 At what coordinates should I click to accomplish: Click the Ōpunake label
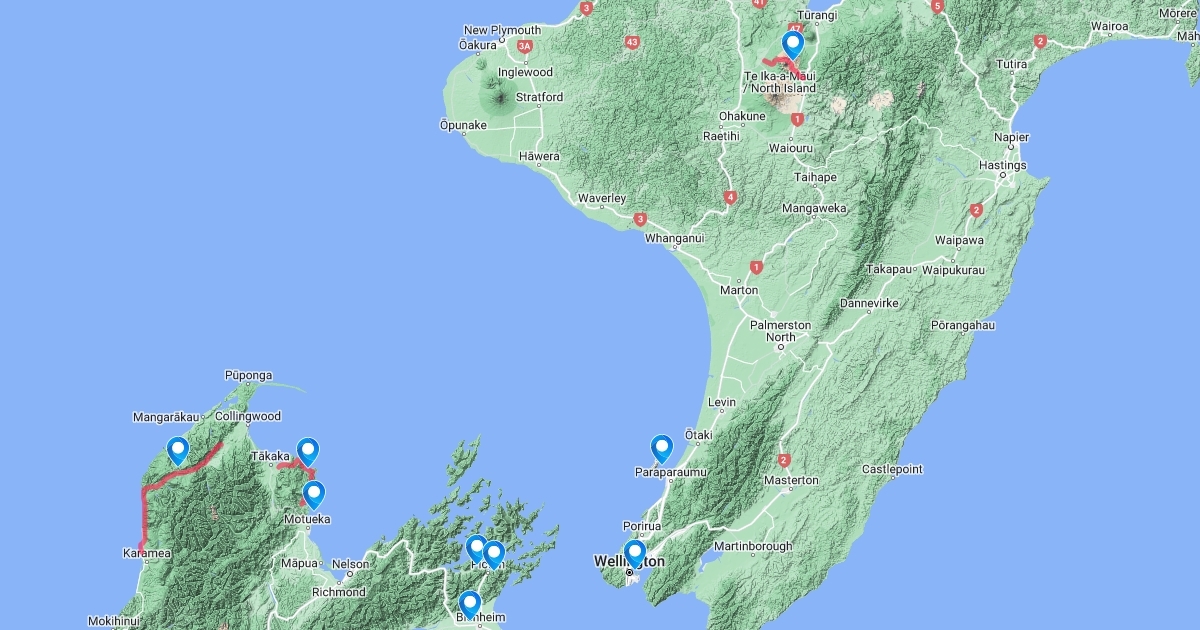tap(463, 126)
